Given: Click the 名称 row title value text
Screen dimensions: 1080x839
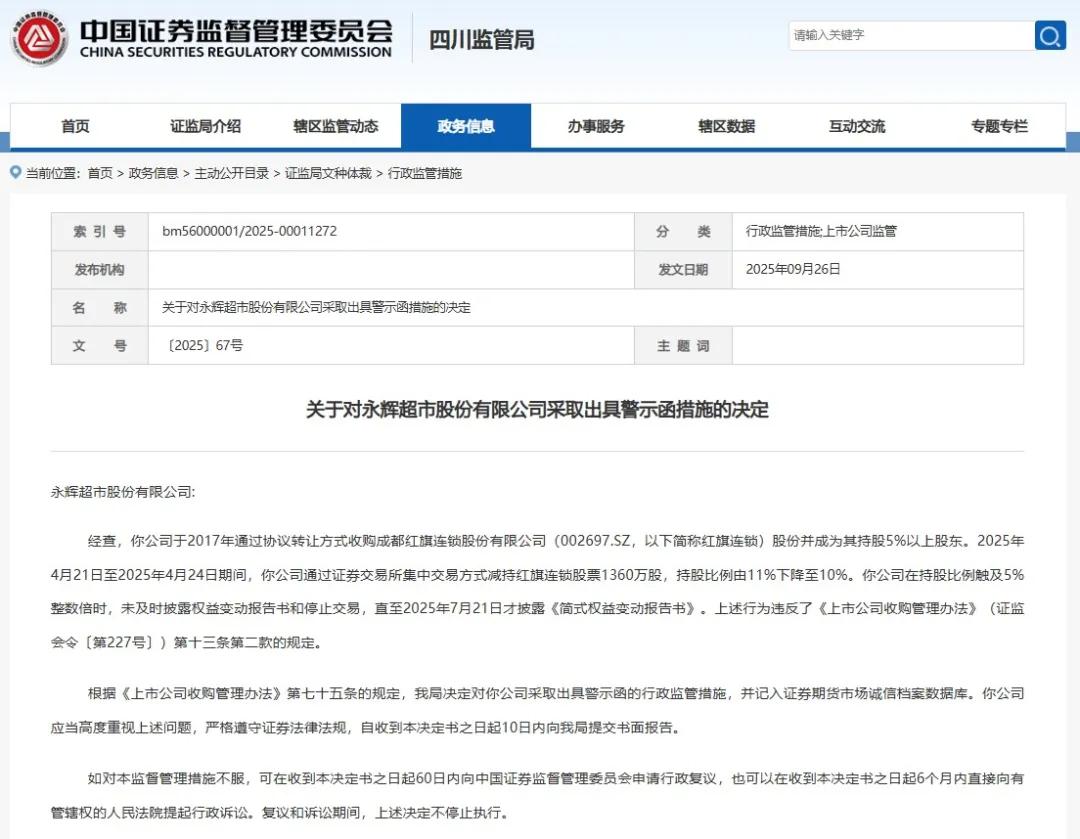Looking at the screenshot, I should click(316, 307).
